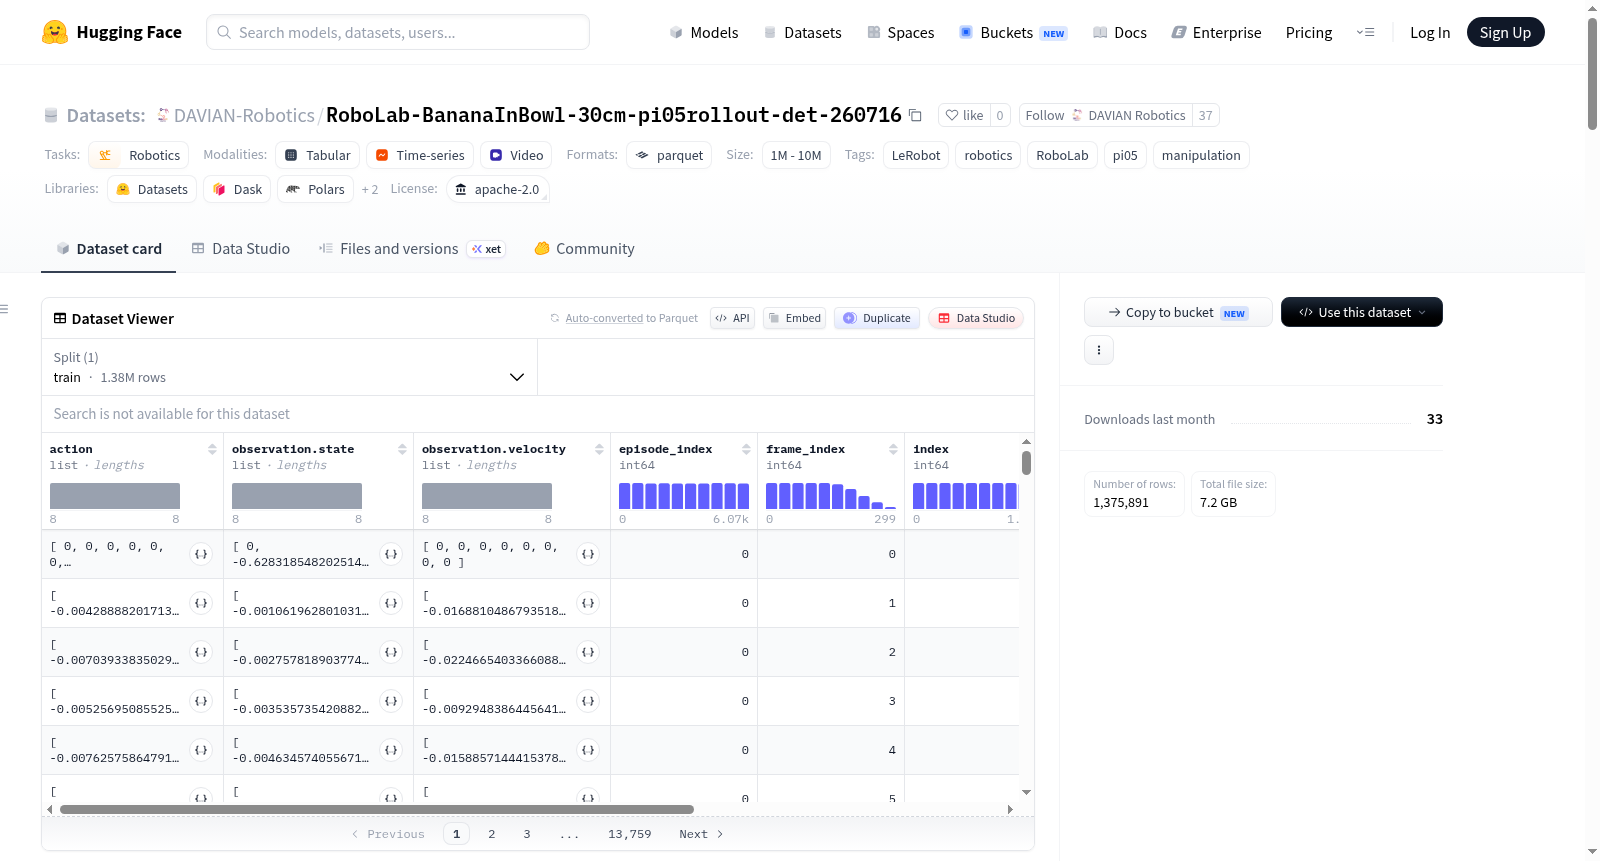1600x861 pixels.
Task: Open the three-dot more options button
Action: 1099,350
